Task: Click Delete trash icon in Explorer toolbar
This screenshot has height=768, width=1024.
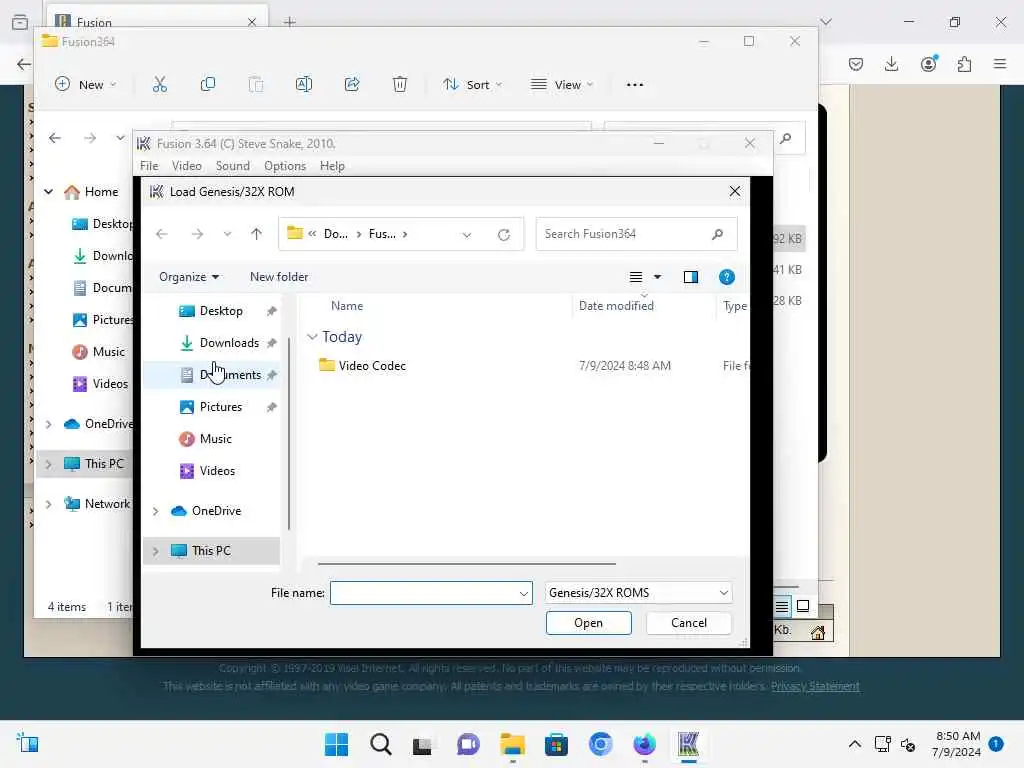Action: [400, 84]
